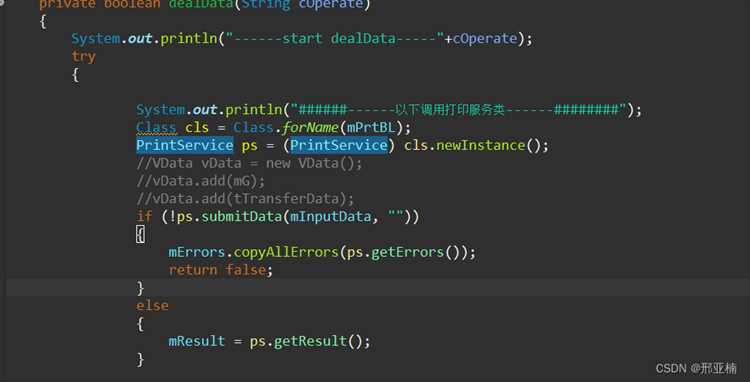This screenshot has width=750, height=382.
Task: Click the comment line //VData vData = new VData();
Action: point(250,164)
